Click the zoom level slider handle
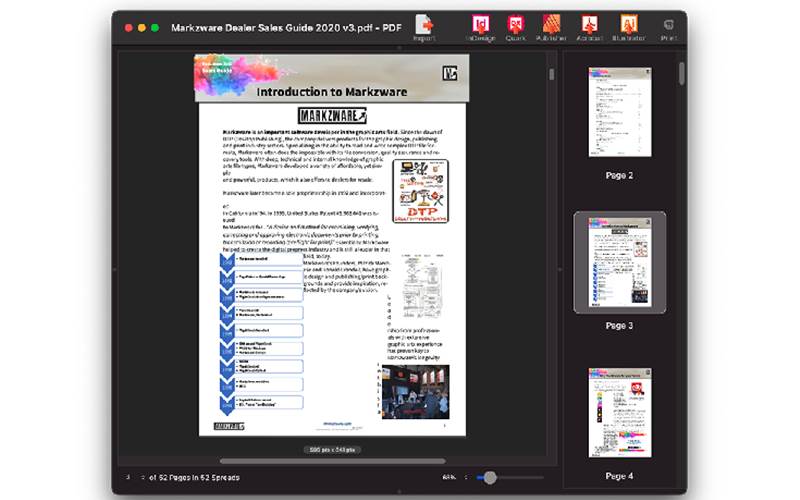 [488, 477]
